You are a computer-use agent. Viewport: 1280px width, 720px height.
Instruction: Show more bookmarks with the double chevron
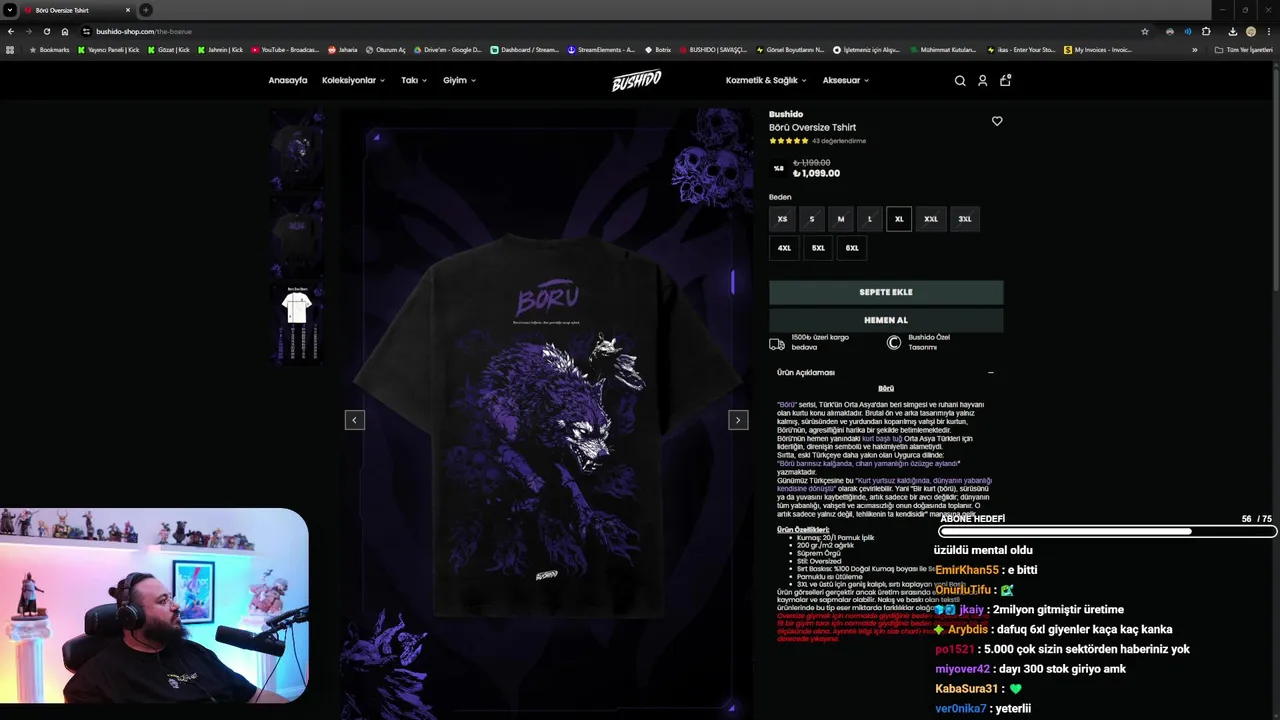1194,50
